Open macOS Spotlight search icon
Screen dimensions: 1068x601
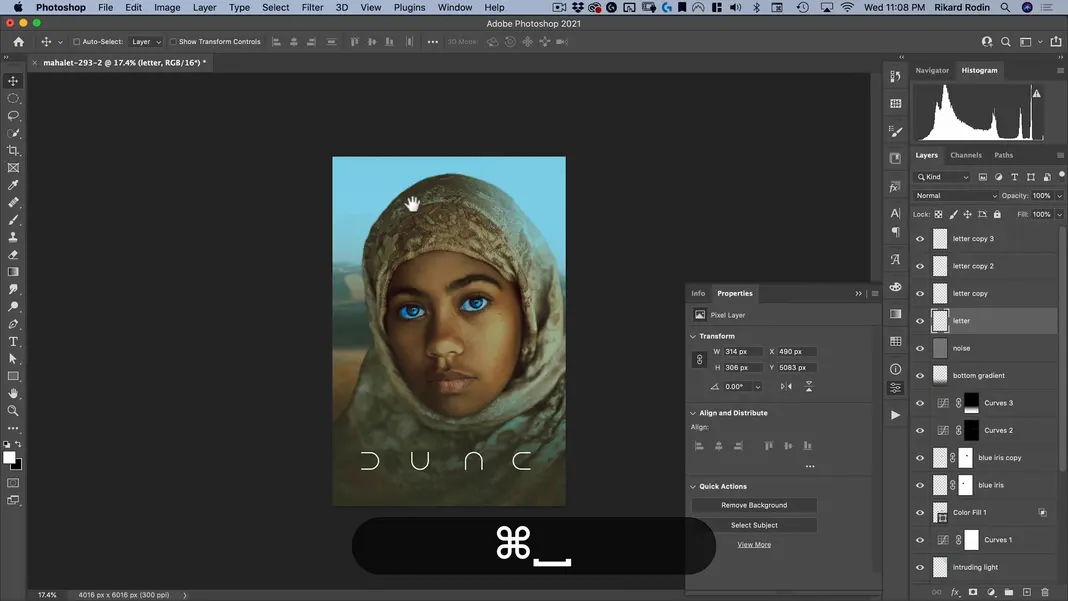coord(1005,7)
